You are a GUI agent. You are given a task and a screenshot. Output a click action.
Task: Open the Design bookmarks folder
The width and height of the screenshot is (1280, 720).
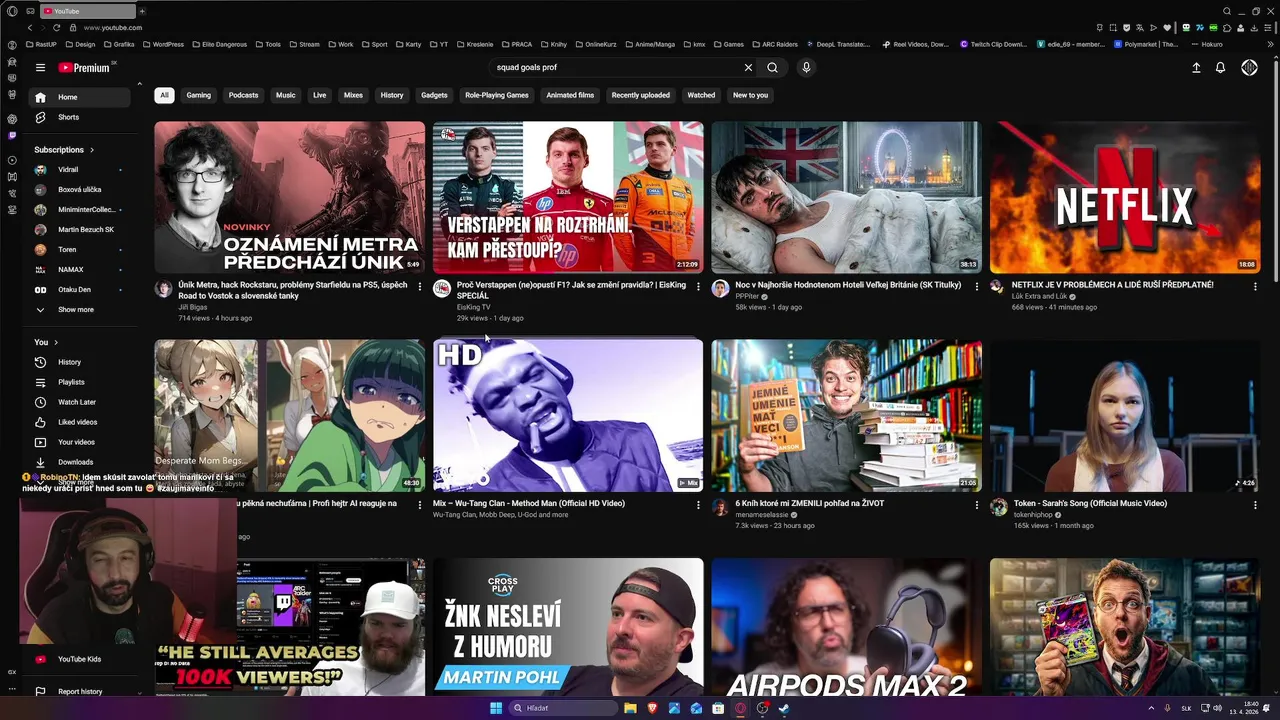click(x=80, y=44)
